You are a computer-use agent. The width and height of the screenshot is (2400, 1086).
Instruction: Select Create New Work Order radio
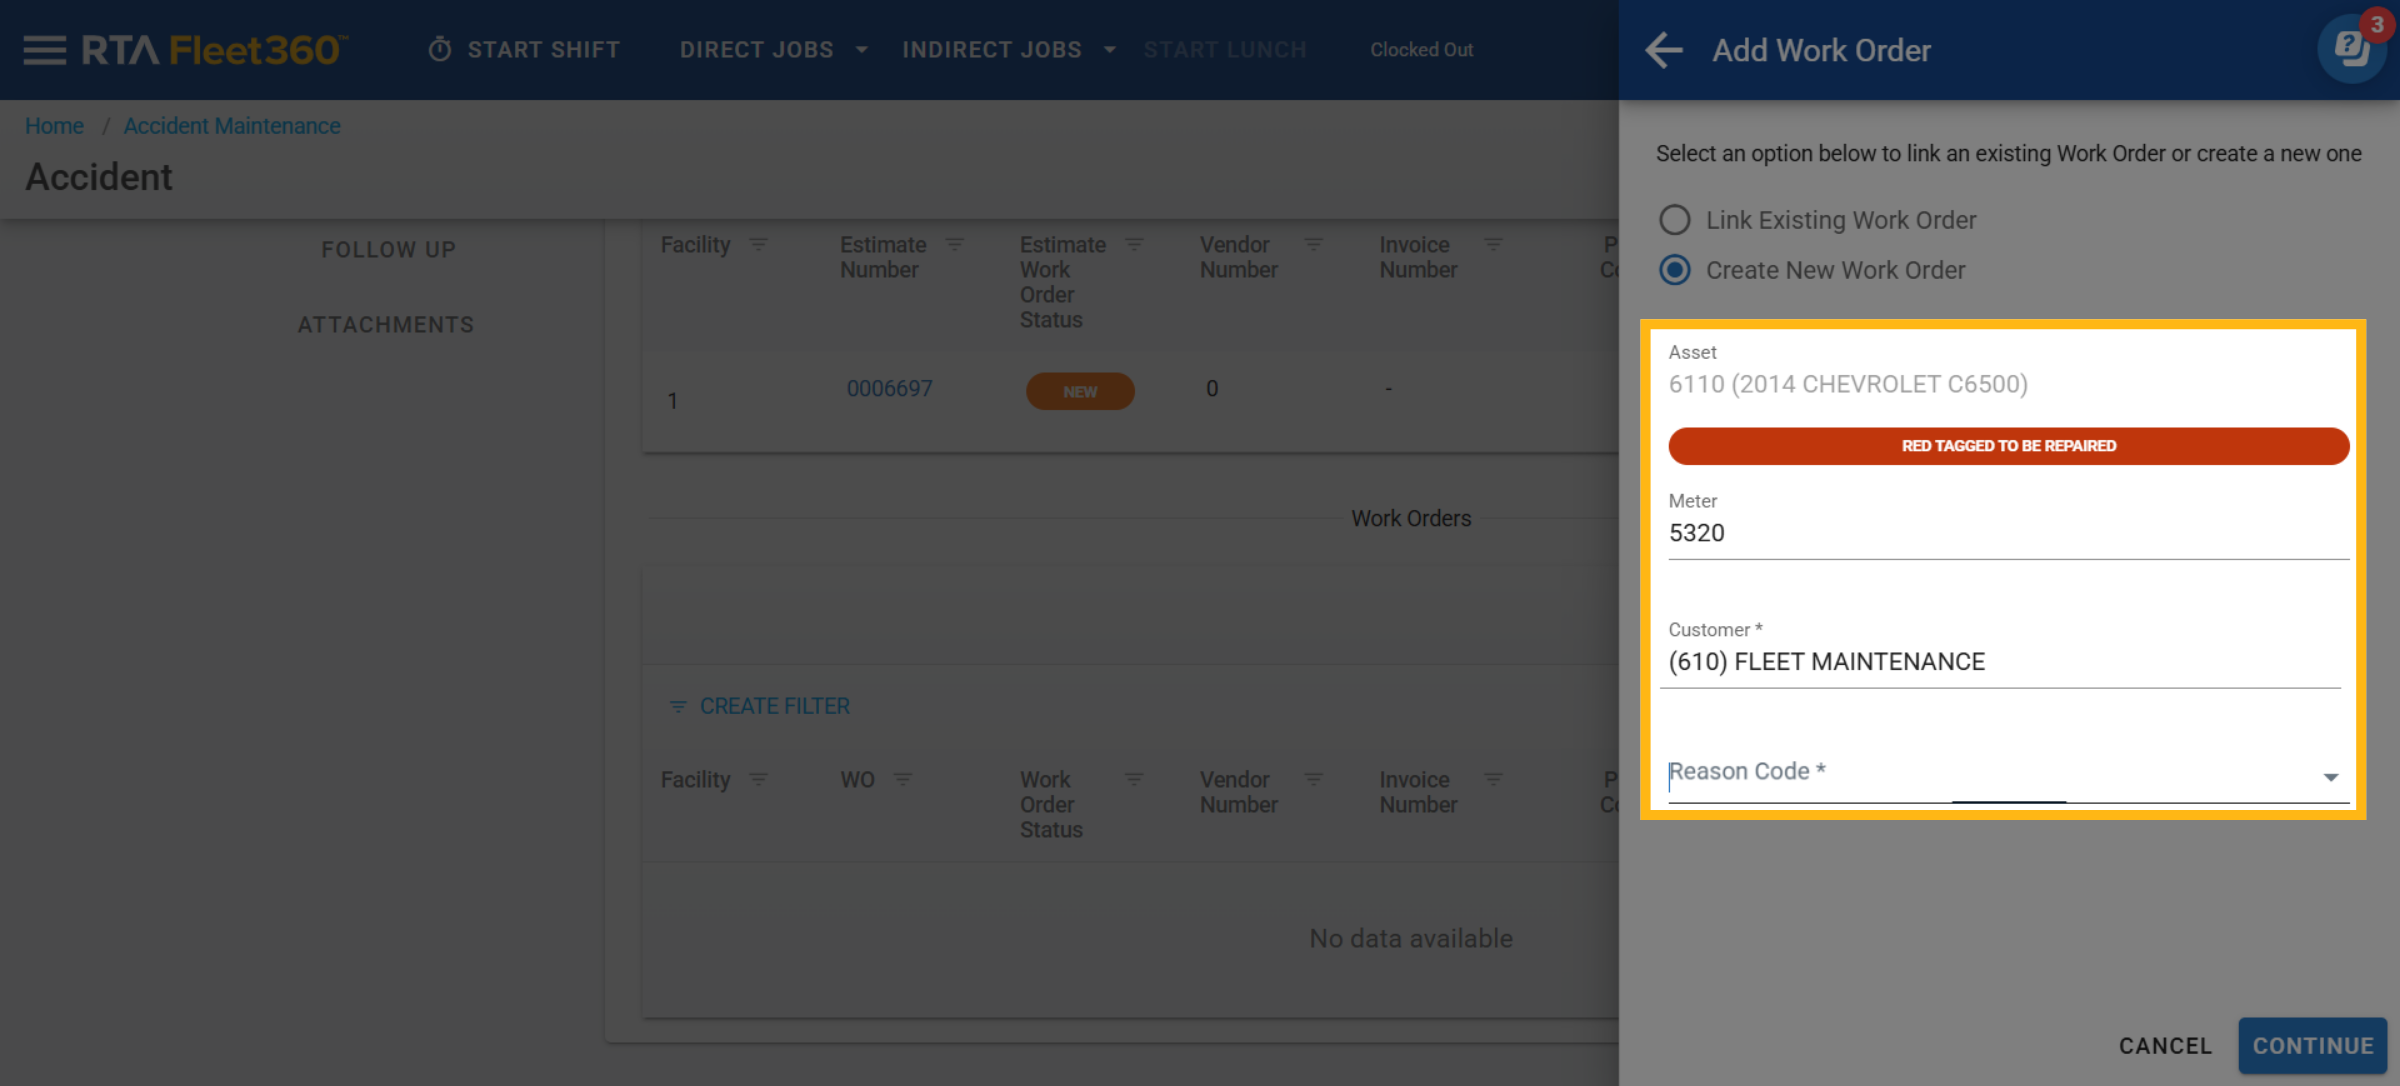(x=1675, y=270)
